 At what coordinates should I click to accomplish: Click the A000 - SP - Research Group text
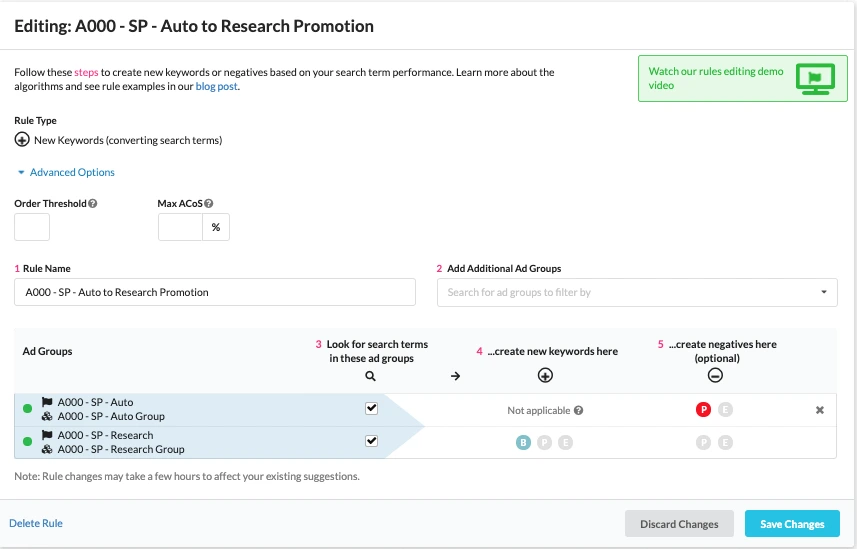tap(121, 449)
